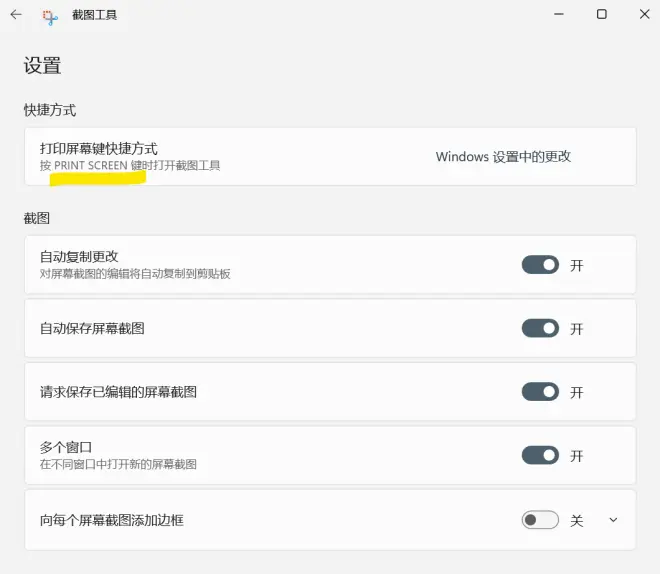
Task: Click the 截图工具 window title text
Action: click(94, 15)
